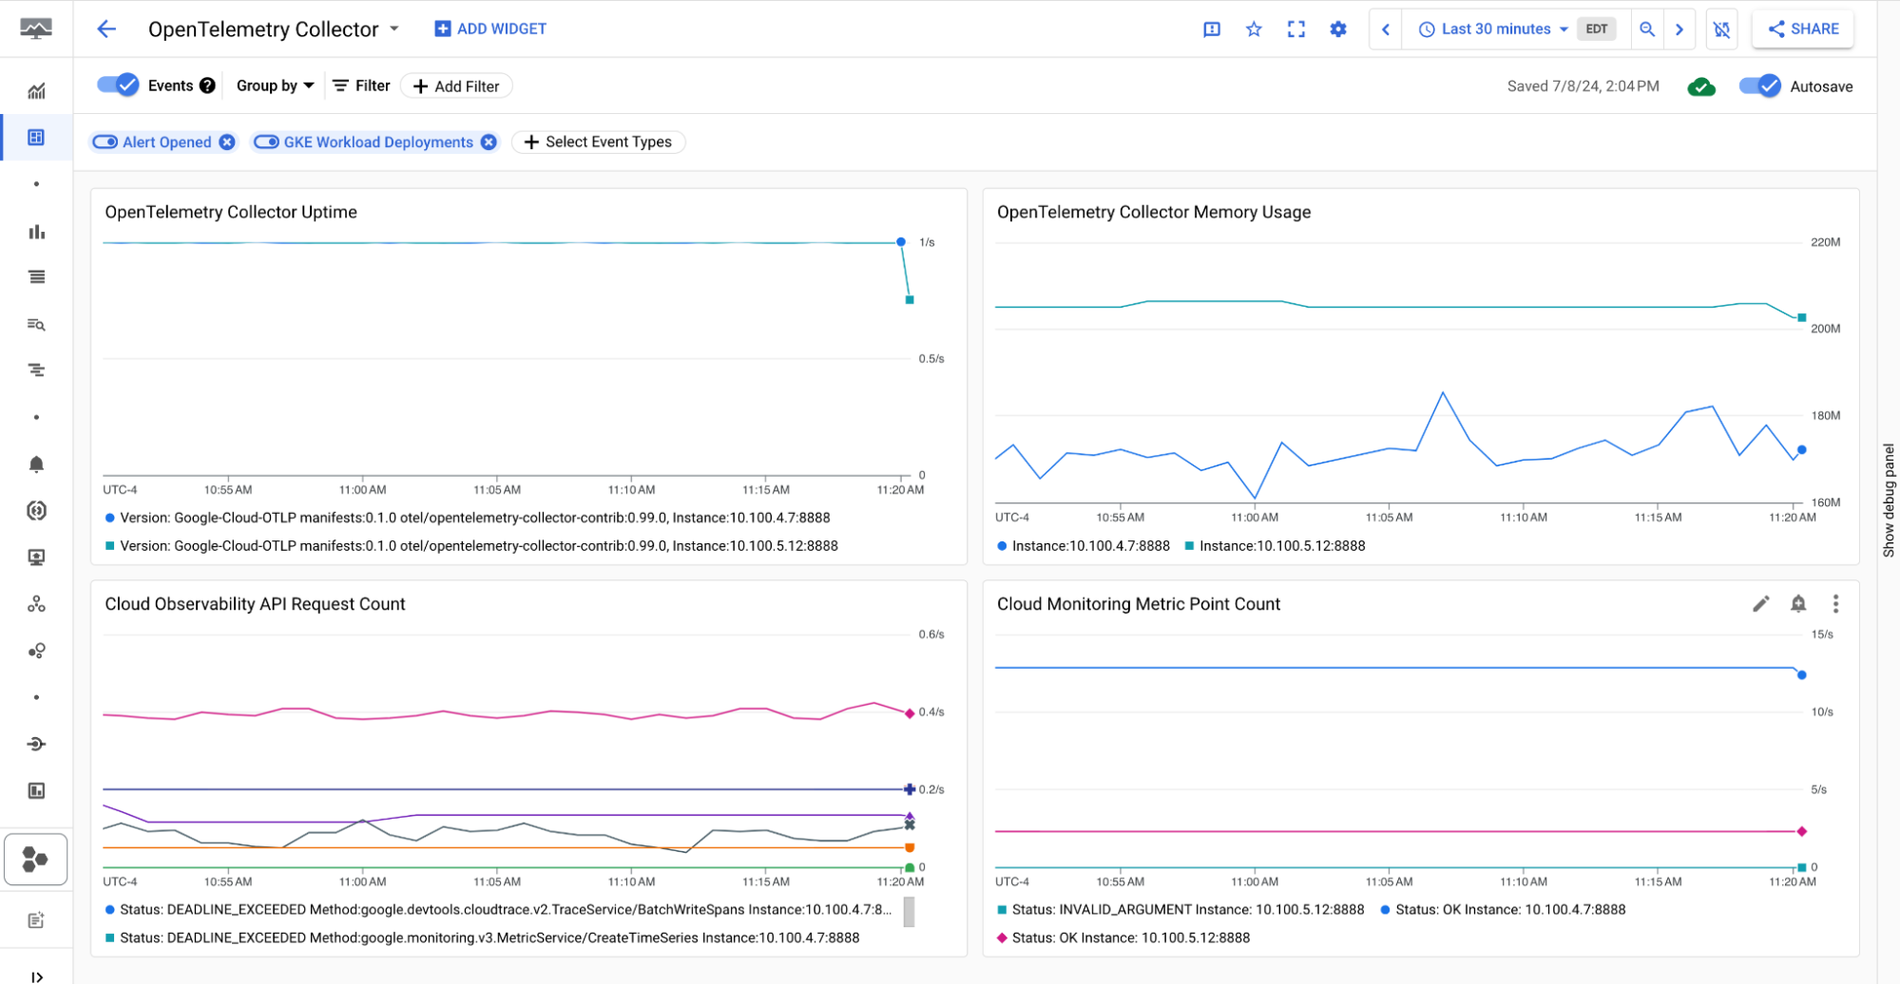Open the log search icon in sidebar
Image resolution: width=1900 pixels, height=984 pixels.
(x=36, y=324)
